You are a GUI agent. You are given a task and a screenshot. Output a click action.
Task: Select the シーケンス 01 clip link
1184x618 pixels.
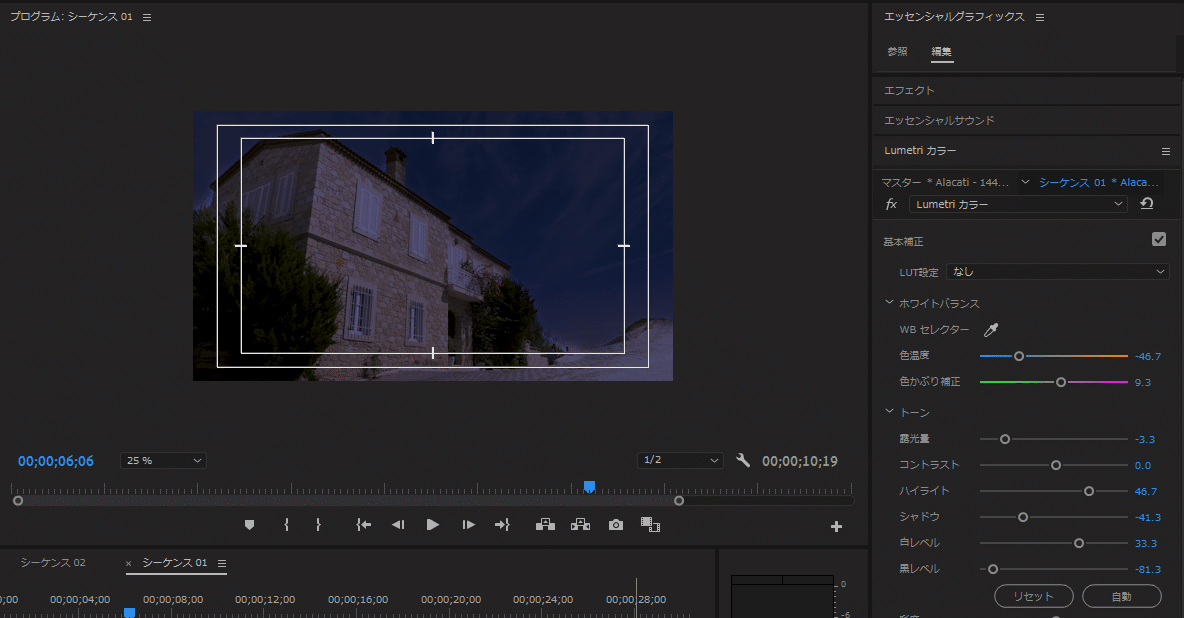pos(1099,182)
